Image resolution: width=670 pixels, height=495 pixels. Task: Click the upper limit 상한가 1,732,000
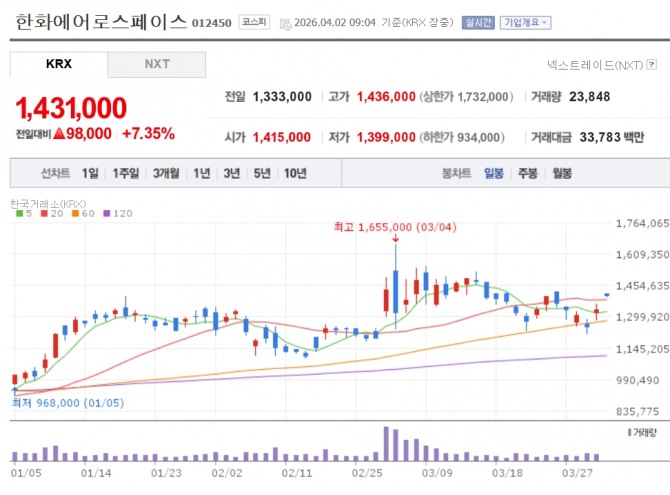(x=466, y=97)
